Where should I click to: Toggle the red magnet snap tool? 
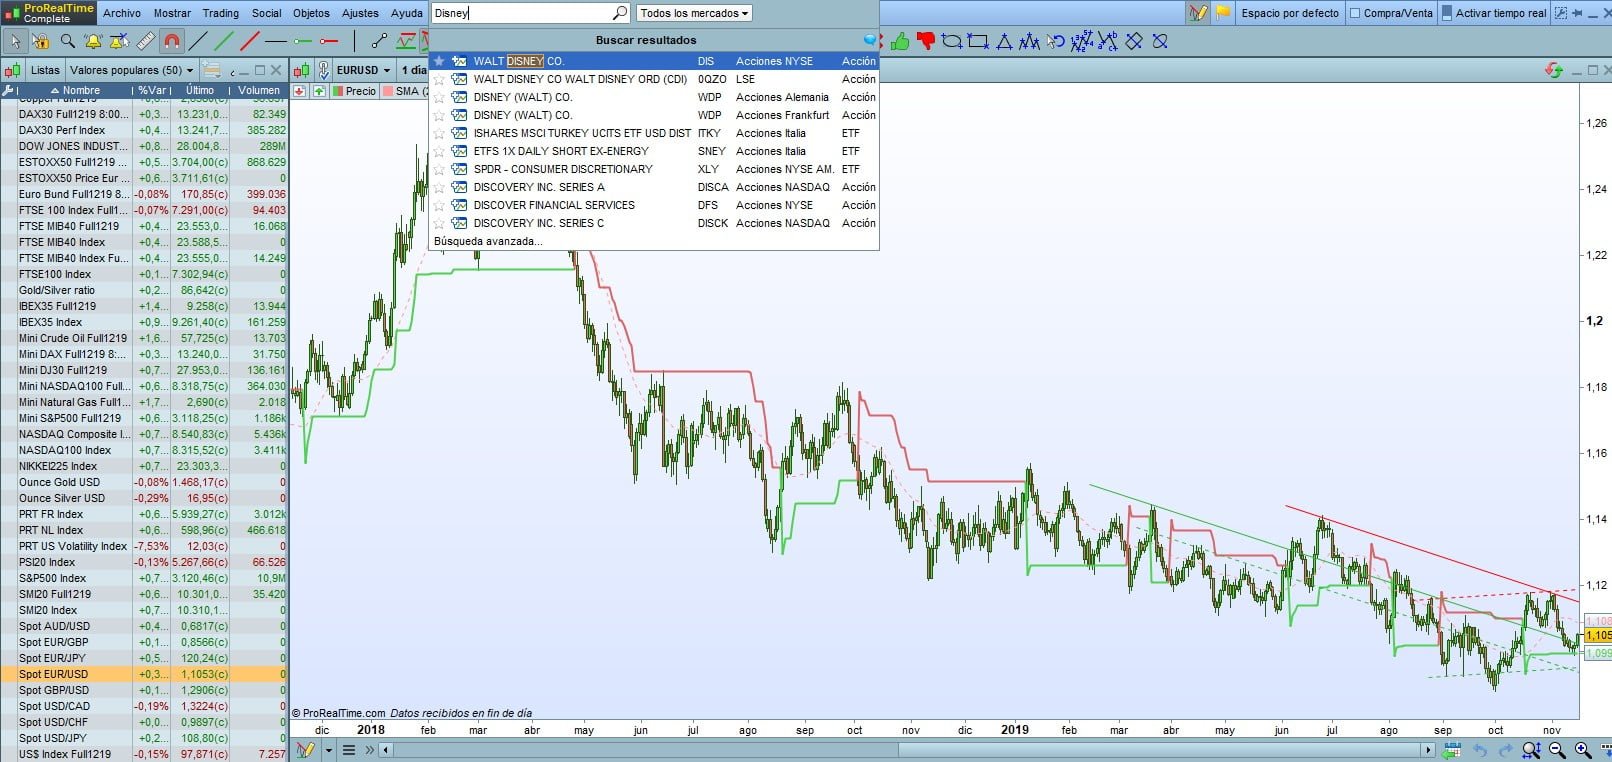click(172, 41)
